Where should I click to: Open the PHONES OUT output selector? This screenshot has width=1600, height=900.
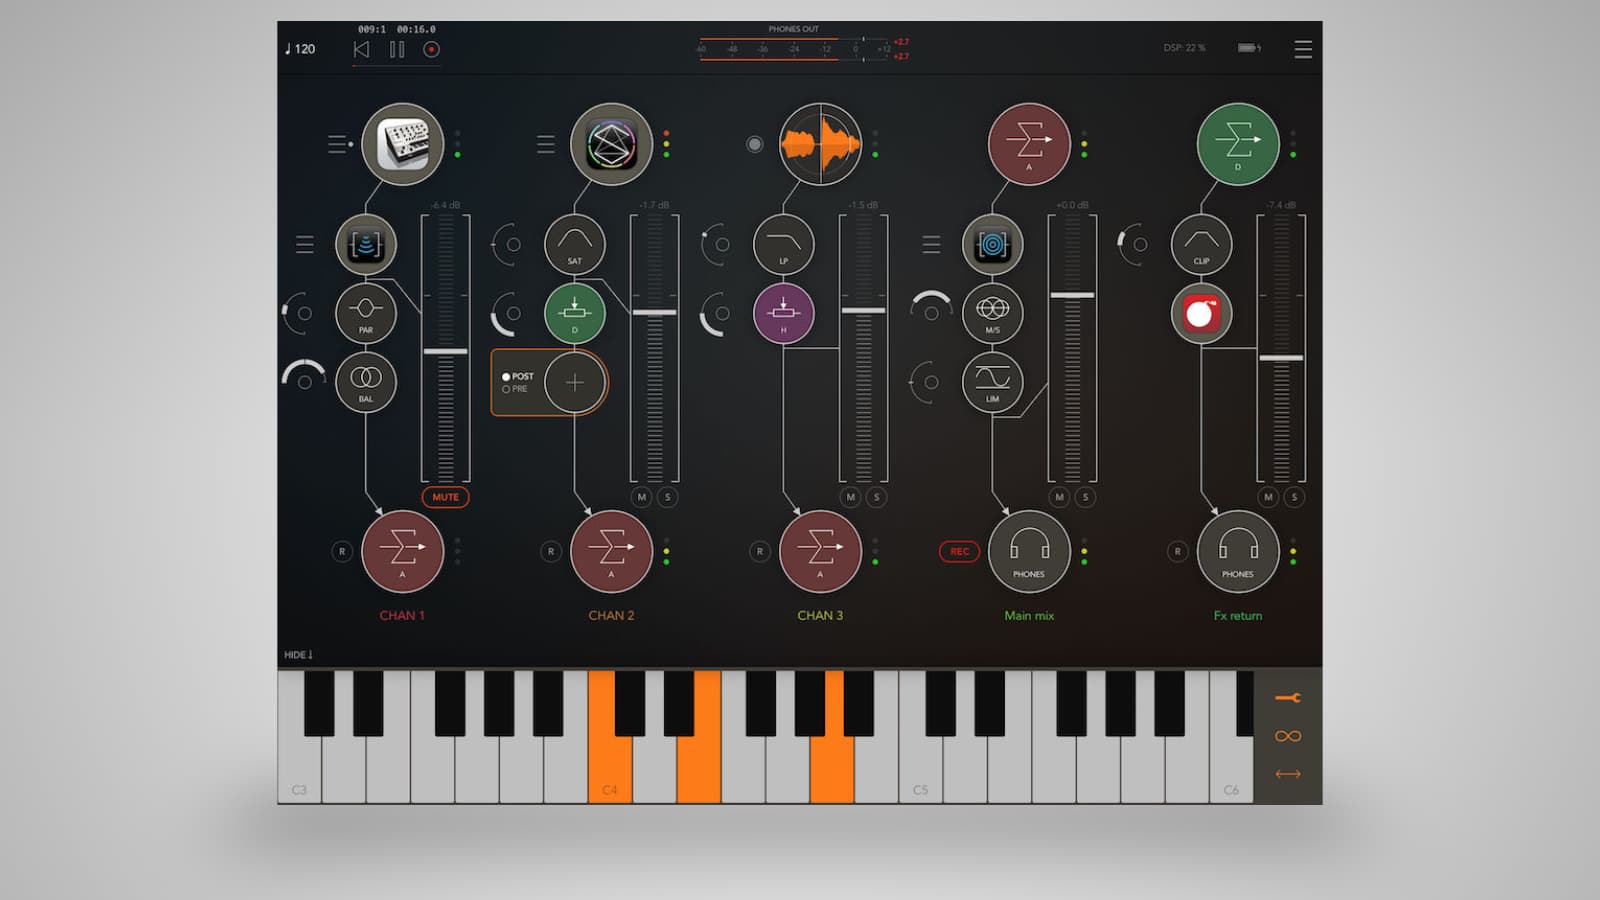[x=792, y=30]
